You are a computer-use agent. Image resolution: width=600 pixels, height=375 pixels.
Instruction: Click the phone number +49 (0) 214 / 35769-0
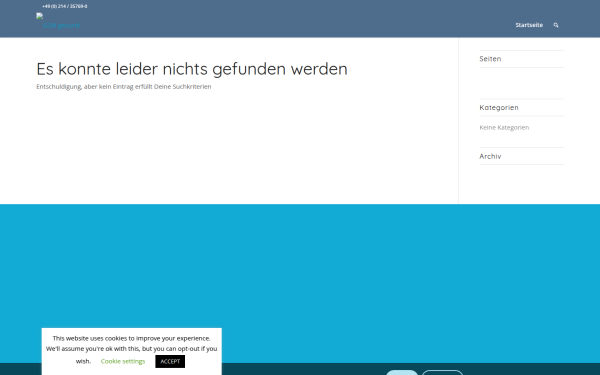(65, 7)
